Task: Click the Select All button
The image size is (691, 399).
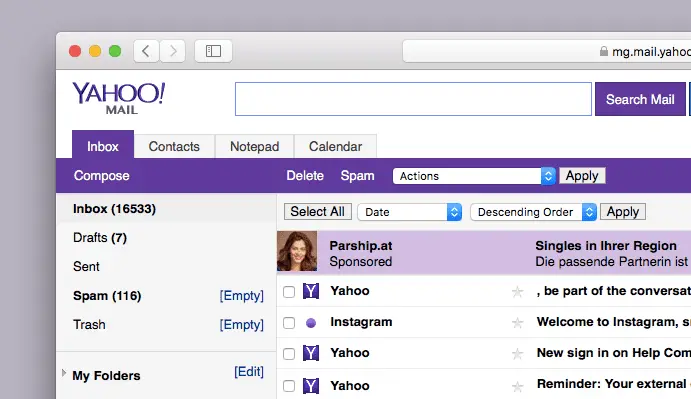Action: 317,212
